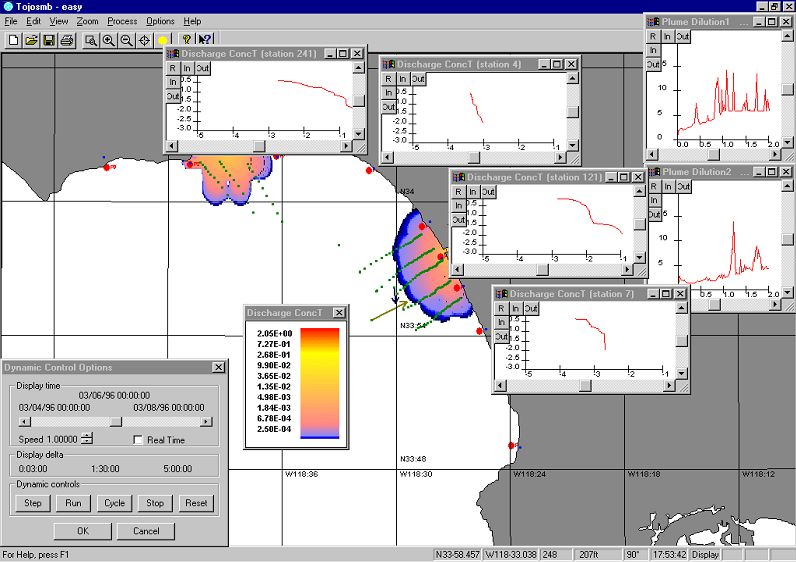Select the crosshair center tool icon
Image resolution: width=796 pixels, height=562 pixels.
[145, 40]
